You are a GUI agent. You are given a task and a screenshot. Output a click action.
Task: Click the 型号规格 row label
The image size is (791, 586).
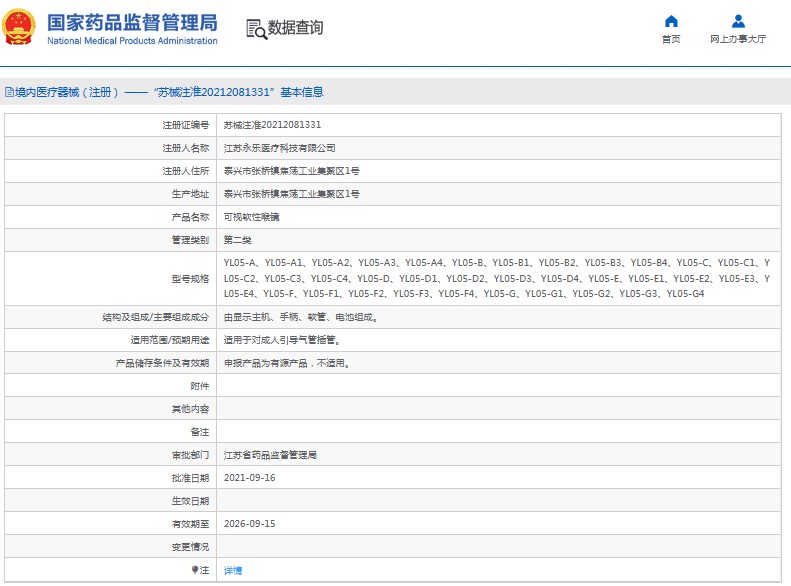[190, 278]
